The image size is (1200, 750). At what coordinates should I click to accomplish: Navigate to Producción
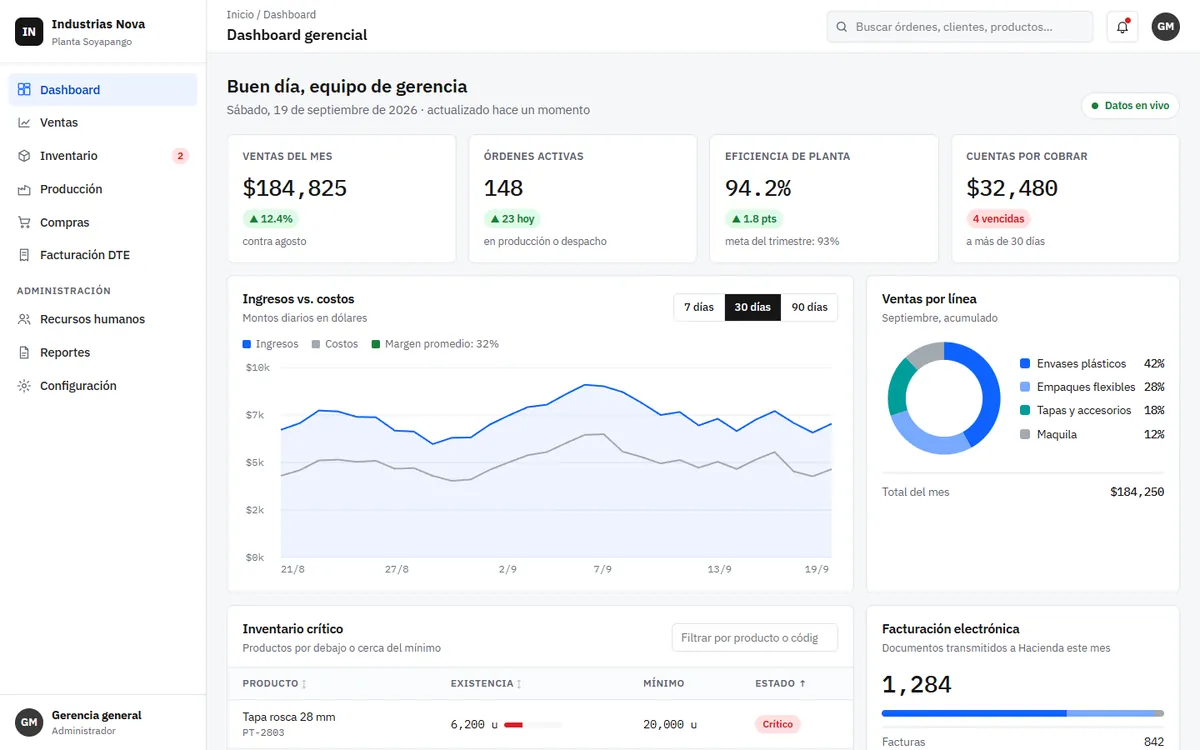click(x=103, y=189)
